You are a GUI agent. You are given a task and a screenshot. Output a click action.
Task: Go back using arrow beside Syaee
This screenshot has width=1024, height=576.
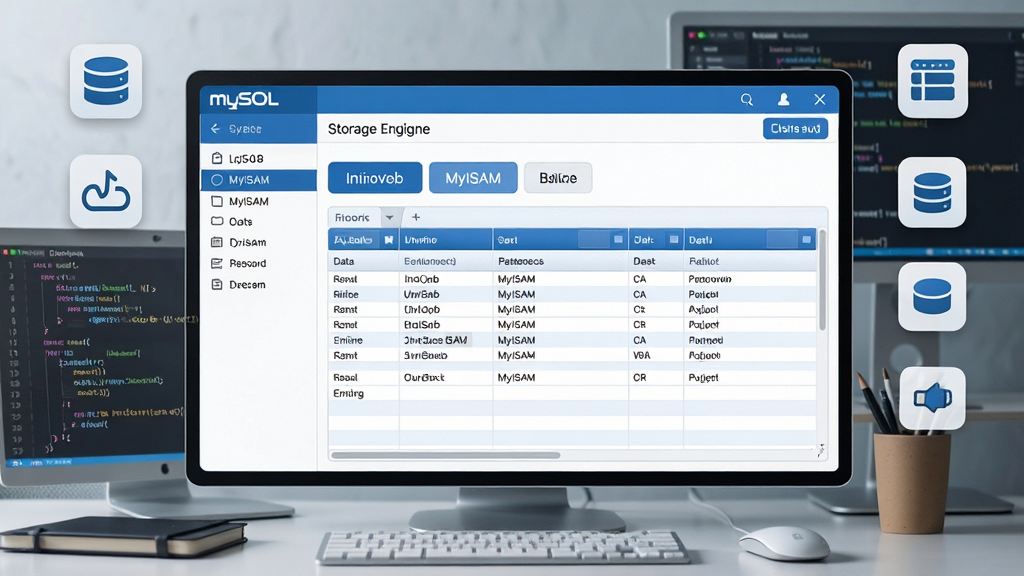[x=216, y=129]
